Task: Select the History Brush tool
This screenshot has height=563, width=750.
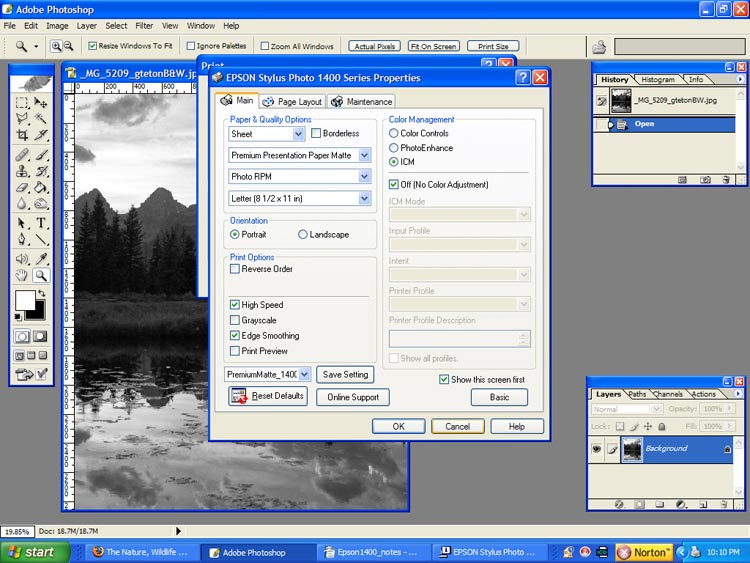Action: point(41,171)
